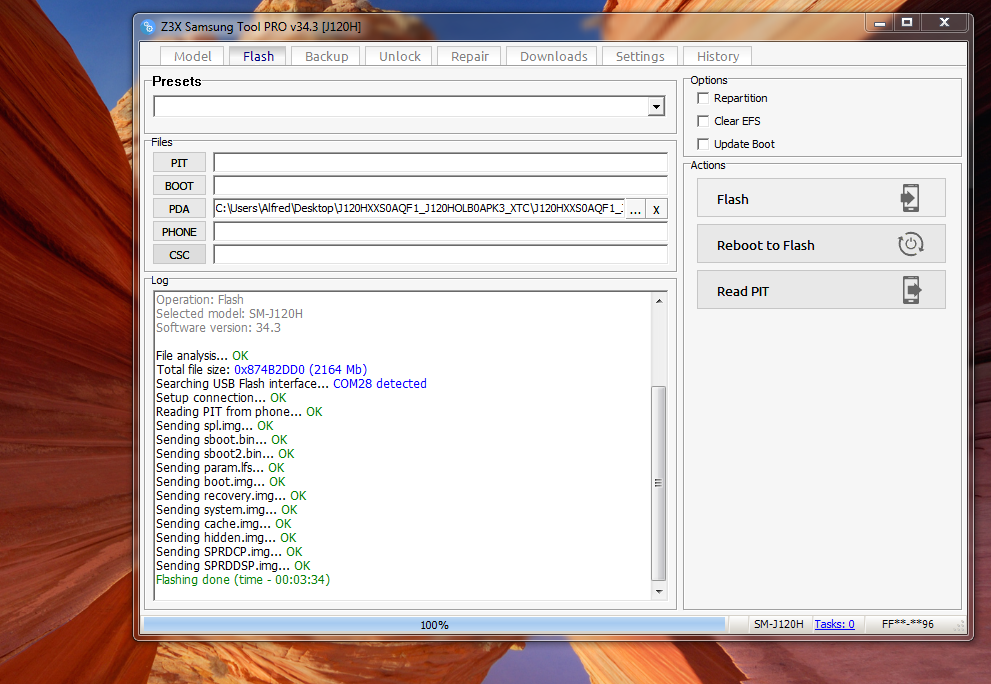Image resolution: width=991 pixels, height=684 pixels.
Task: Go to the Unlock tab
Action: [x=399, y=56]
